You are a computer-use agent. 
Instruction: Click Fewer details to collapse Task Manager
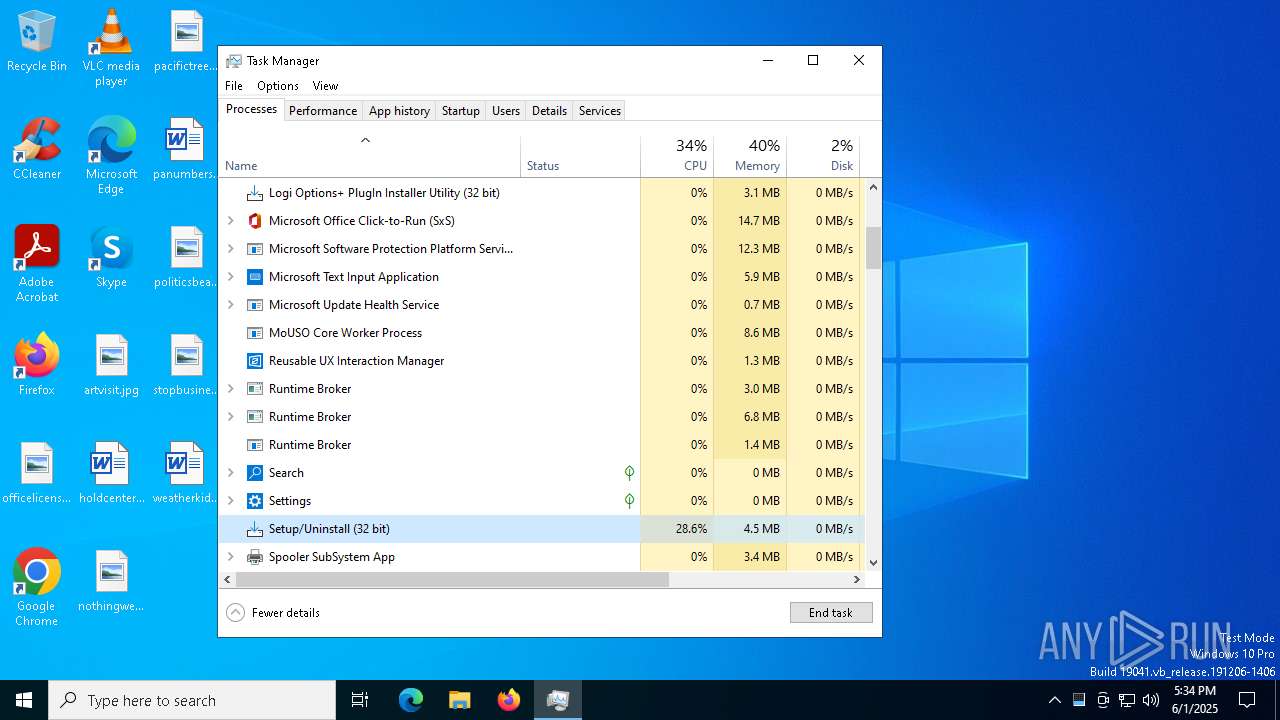[274, 613]
